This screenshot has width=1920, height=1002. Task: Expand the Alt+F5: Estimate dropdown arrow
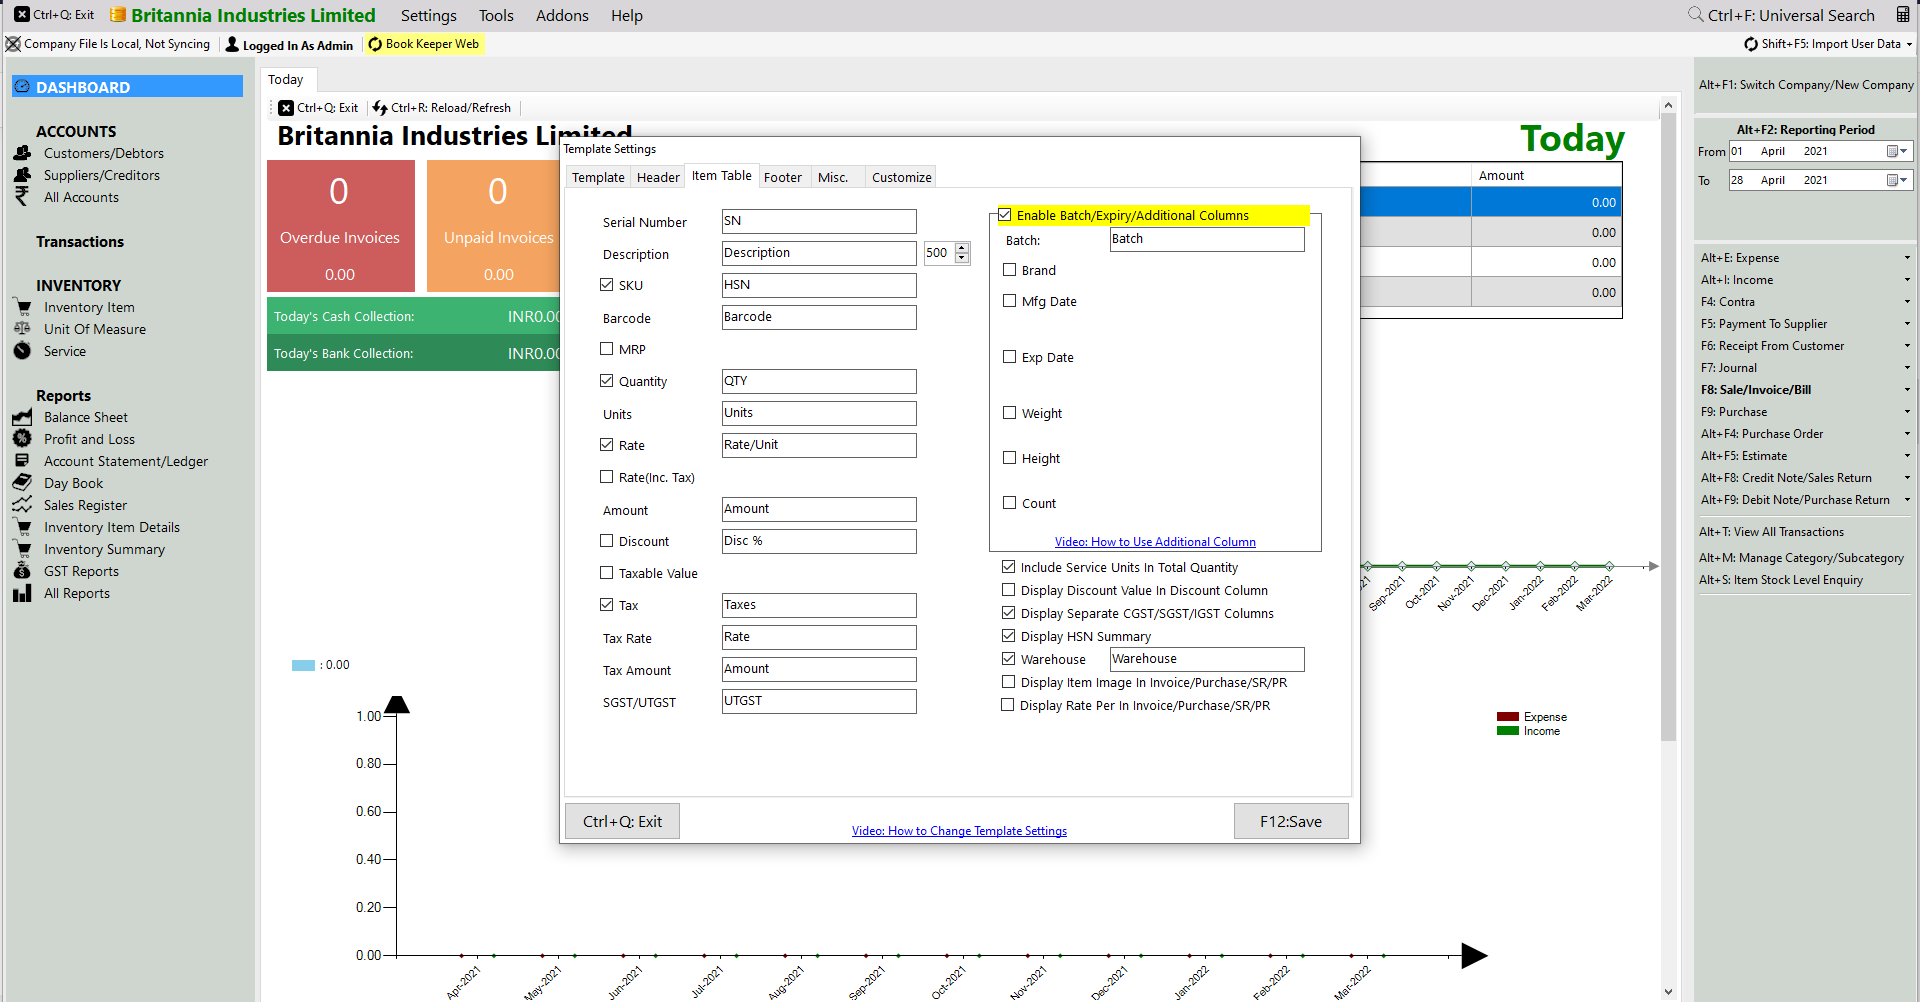pyautogui.click(x=1907, y=456)
